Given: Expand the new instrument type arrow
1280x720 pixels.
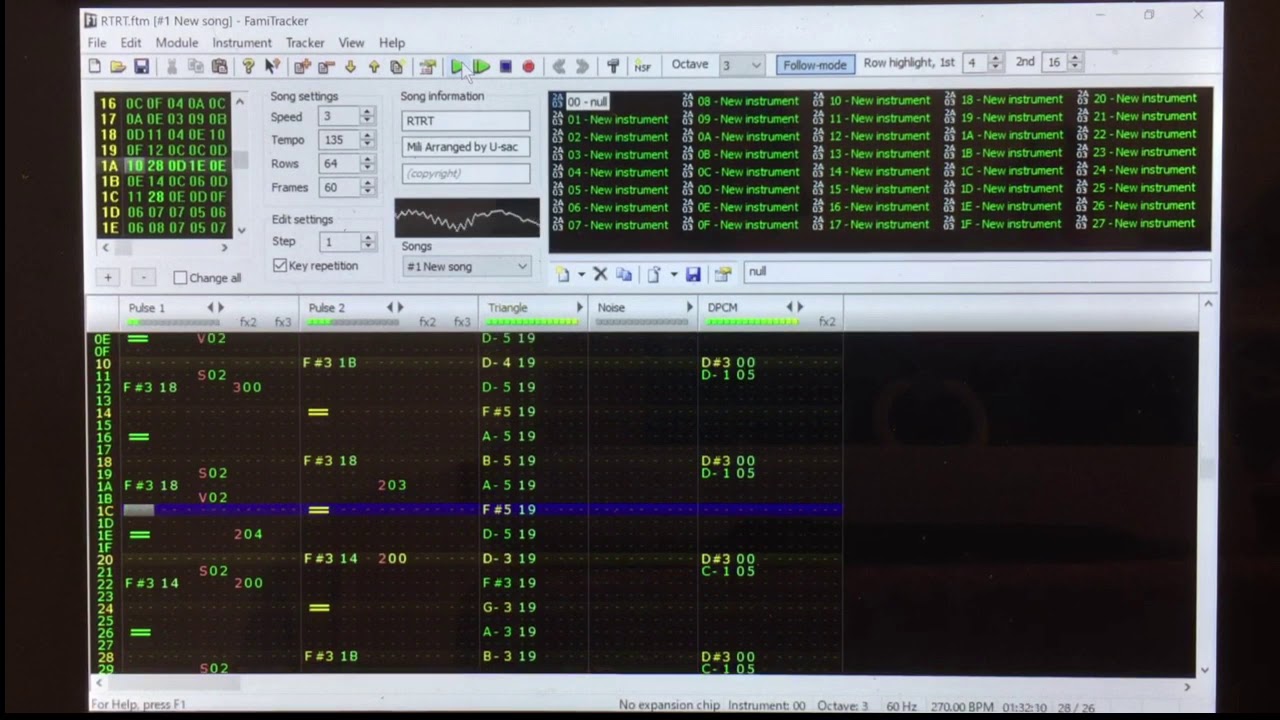Looking at the screenshot, I should (580, 273).
